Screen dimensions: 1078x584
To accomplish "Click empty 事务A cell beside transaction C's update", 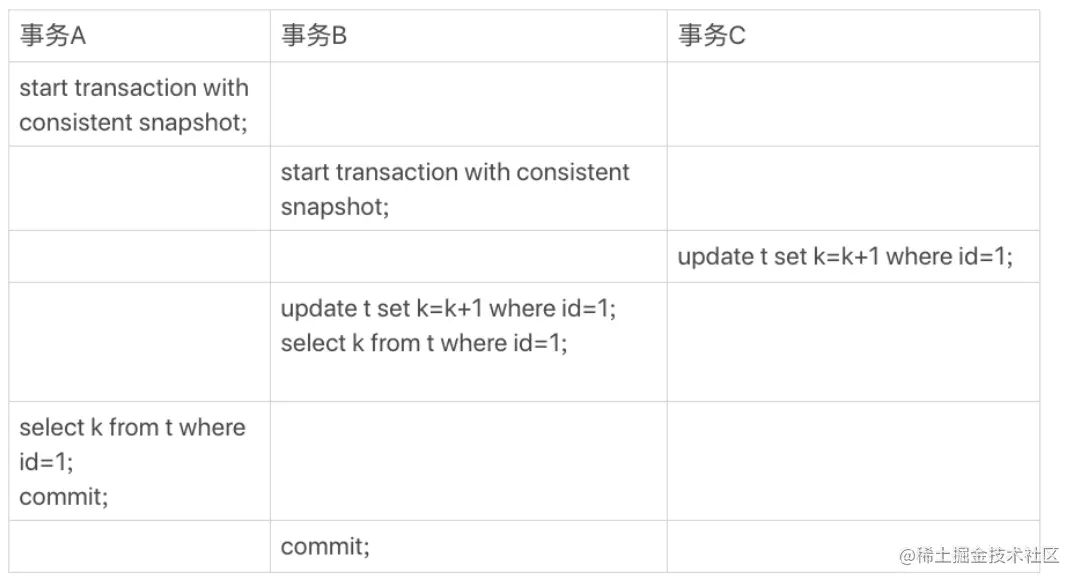I will [x=140, y=257].
